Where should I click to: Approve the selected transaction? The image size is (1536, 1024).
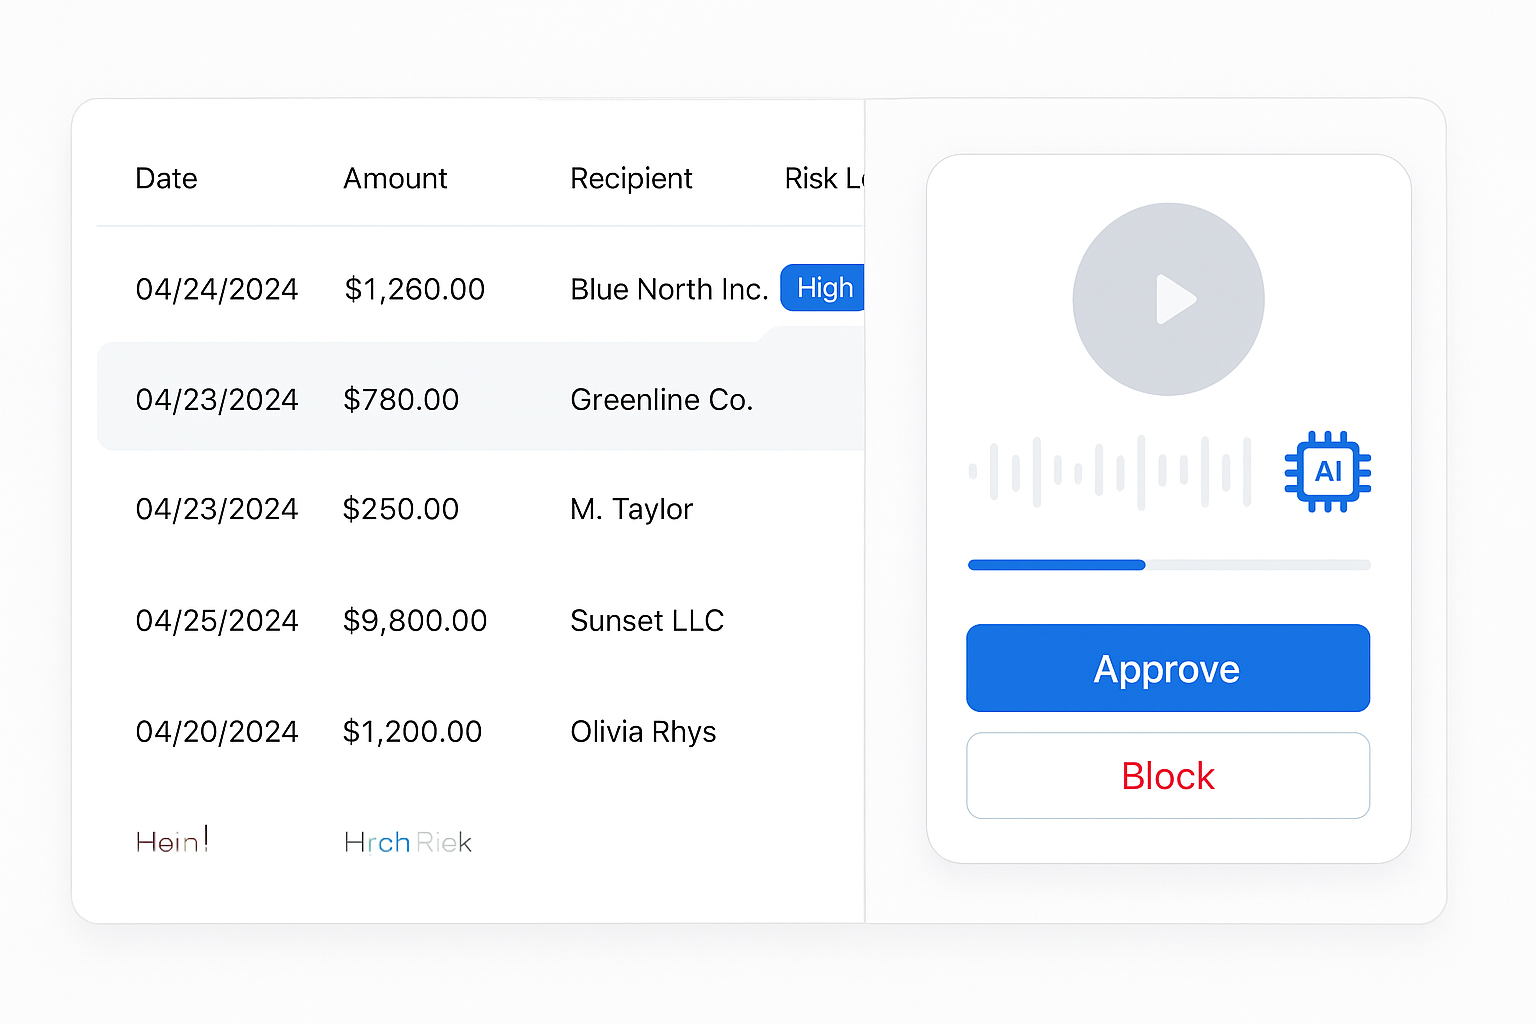(1168, 668)
